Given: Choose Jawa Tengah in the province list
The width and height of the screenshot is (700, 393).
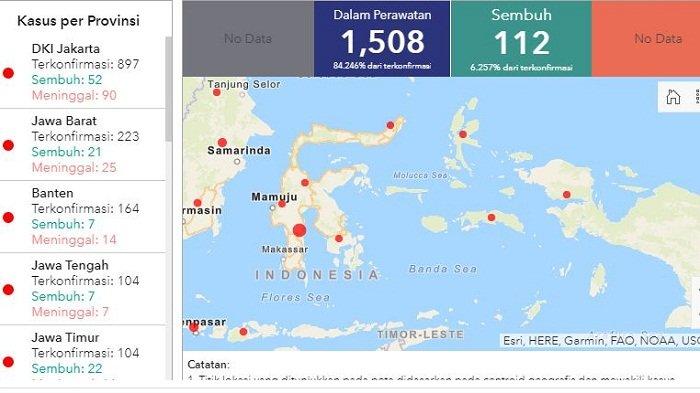Looking at the screenshot, I should [x=83, y=289].
